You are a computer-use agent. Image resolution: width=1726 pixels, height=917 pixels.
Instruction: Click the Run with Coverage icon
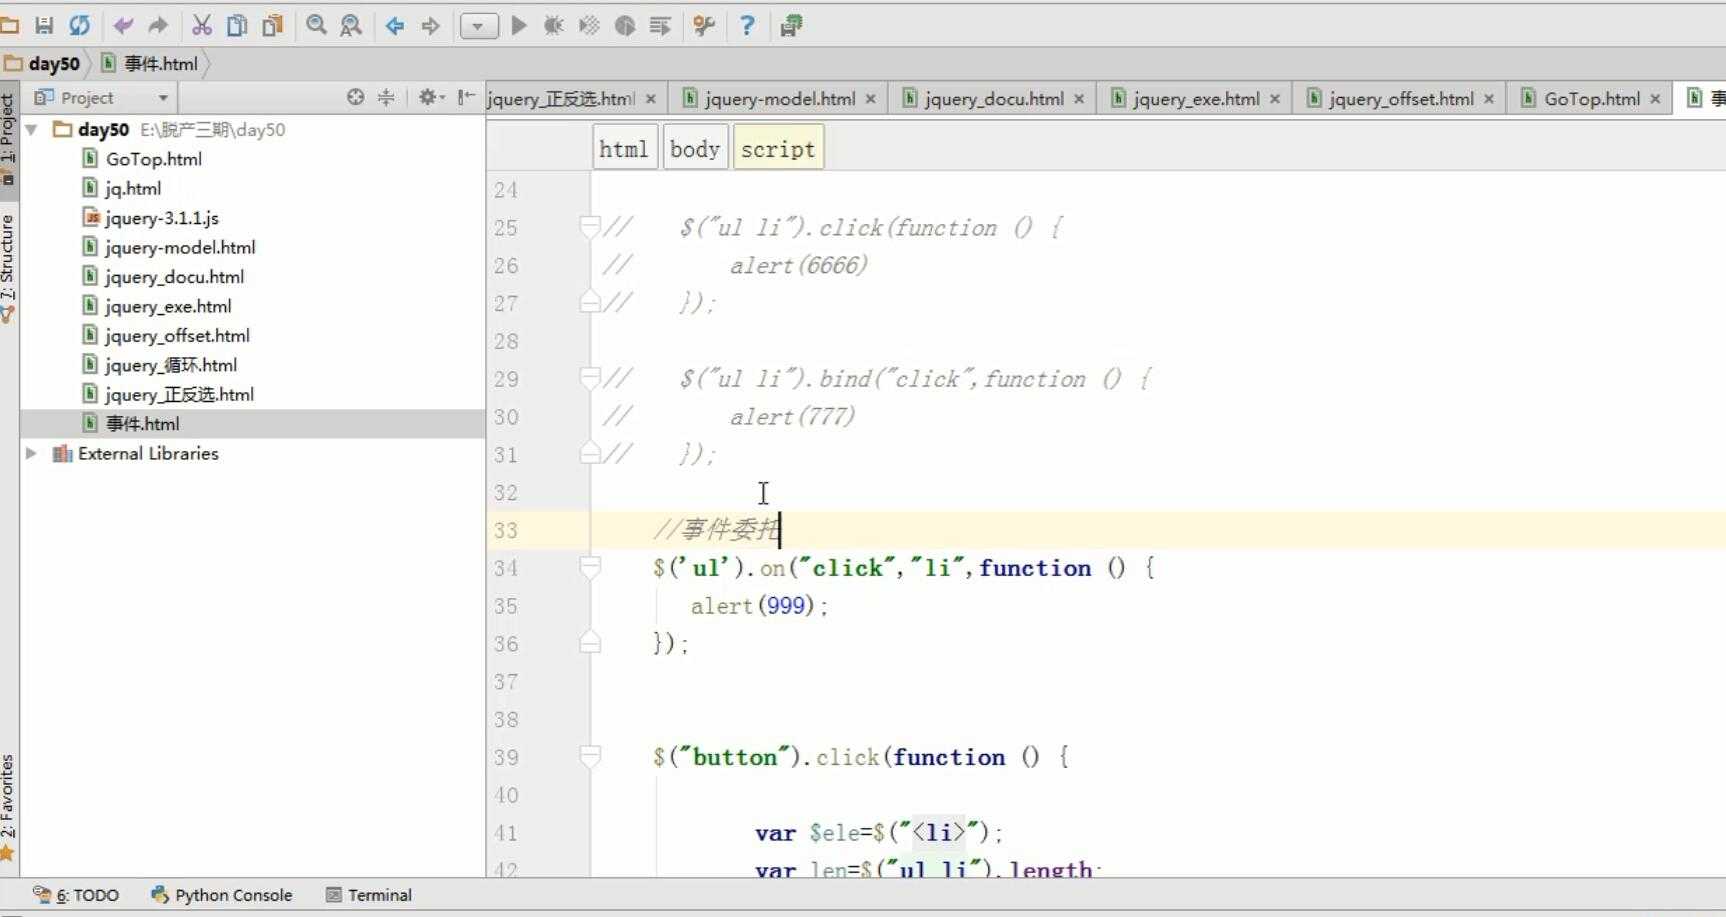589,26
